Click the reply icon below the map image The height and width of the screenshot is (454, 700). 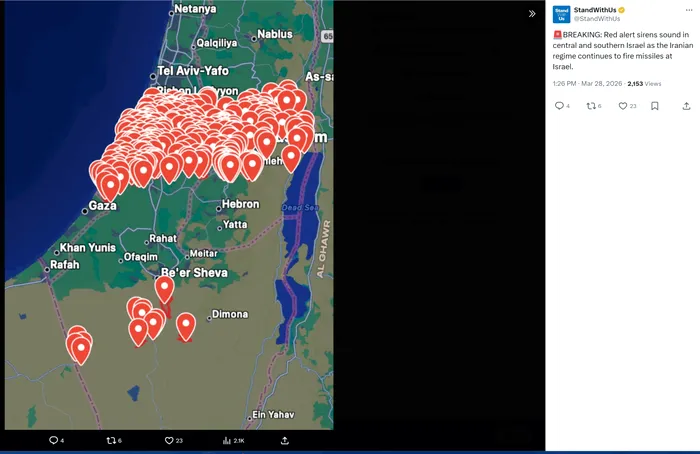point(54,440)
